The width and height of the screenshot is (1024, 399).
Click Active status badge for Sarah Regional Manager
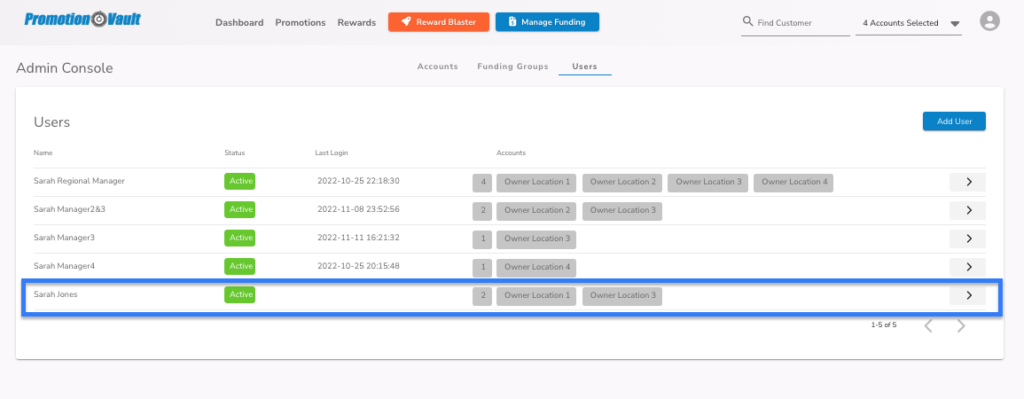point(240,182)
